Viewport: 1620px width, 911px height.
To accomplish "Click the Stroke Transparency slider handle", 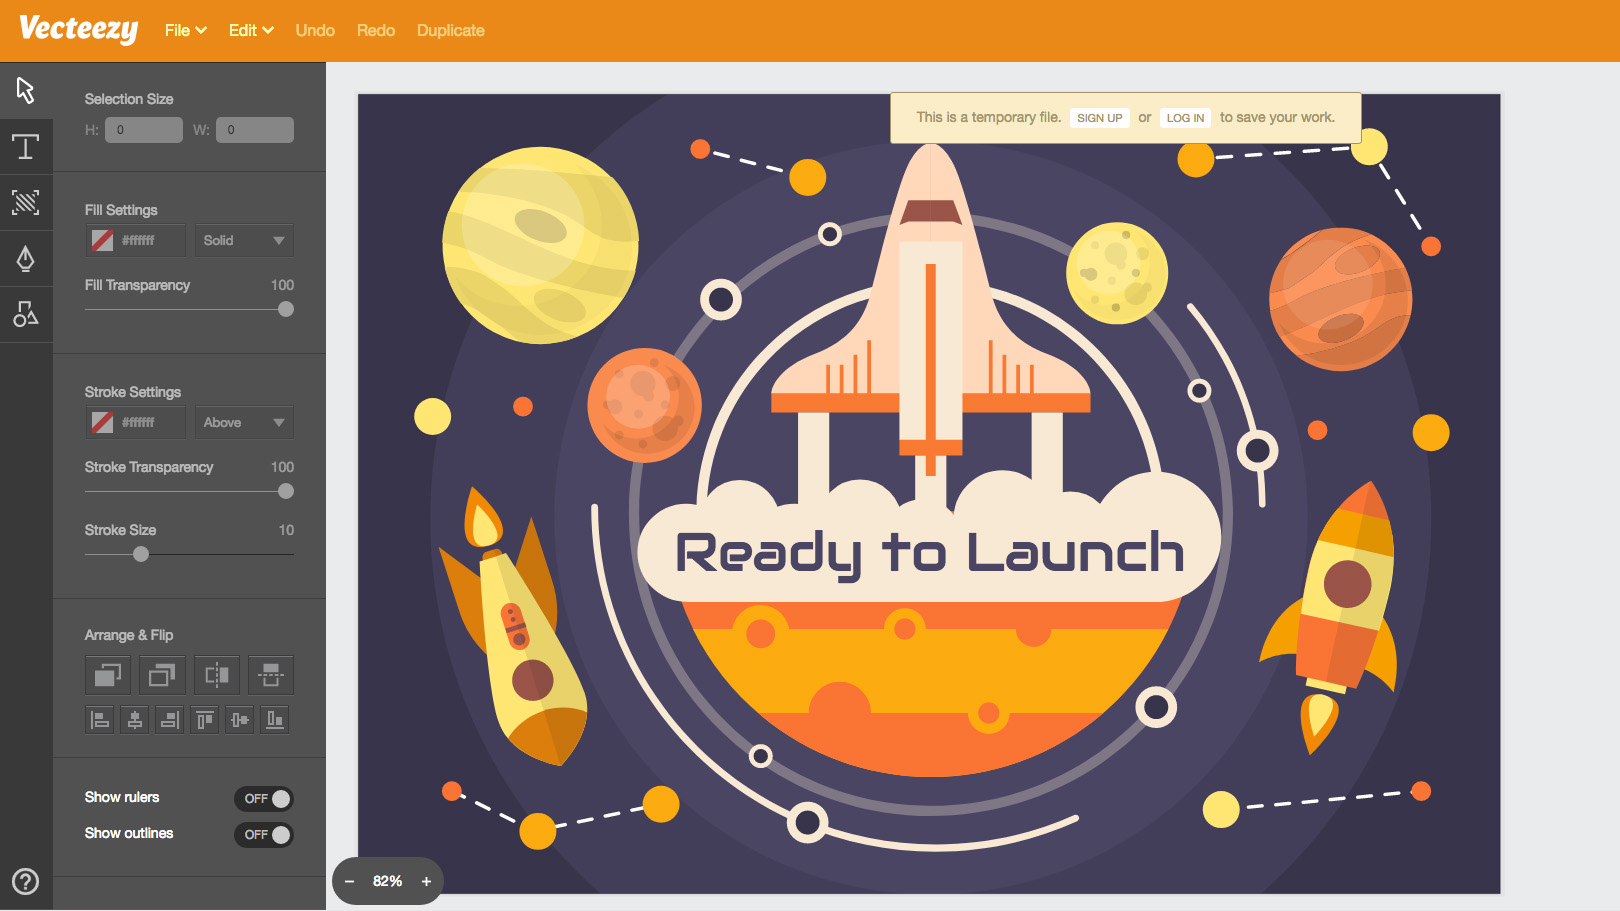I will (286, 491).
